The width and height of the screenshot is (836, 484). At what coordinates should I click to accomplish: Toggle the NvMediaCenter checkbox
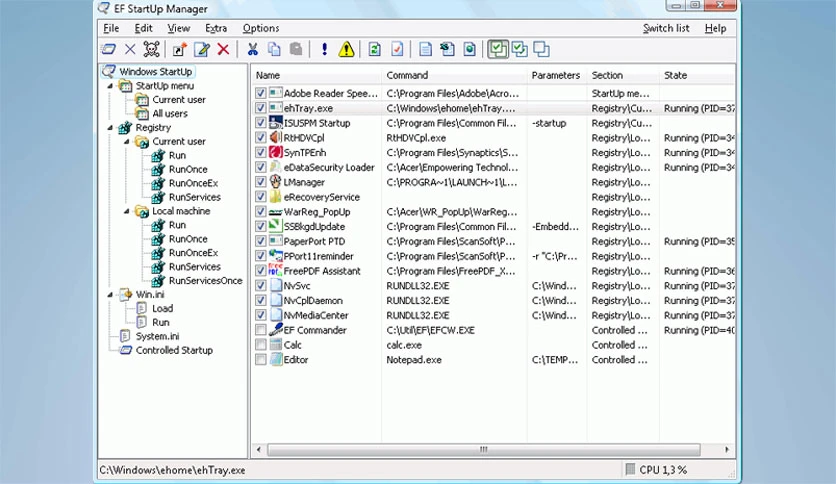point(260,316)
